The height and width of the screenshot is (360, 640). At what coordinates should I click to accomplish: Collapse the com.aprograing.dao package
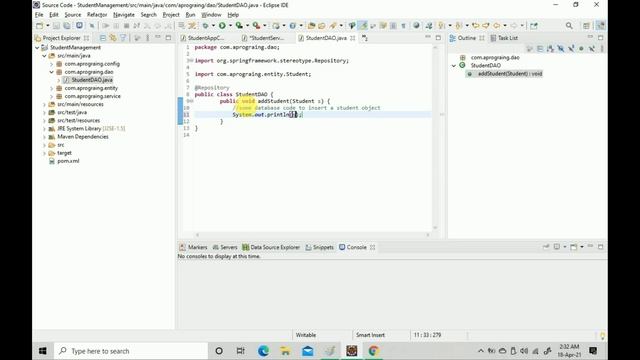click(x=51, y=72)
